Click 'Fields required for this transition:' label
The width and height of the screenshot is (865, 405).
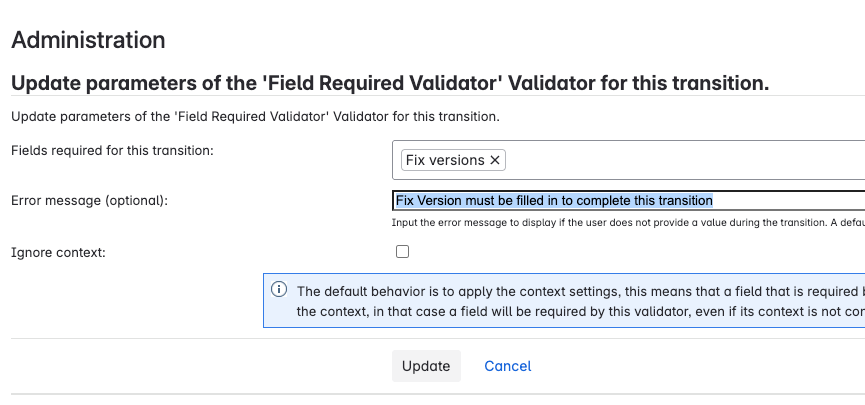(112, 150)
